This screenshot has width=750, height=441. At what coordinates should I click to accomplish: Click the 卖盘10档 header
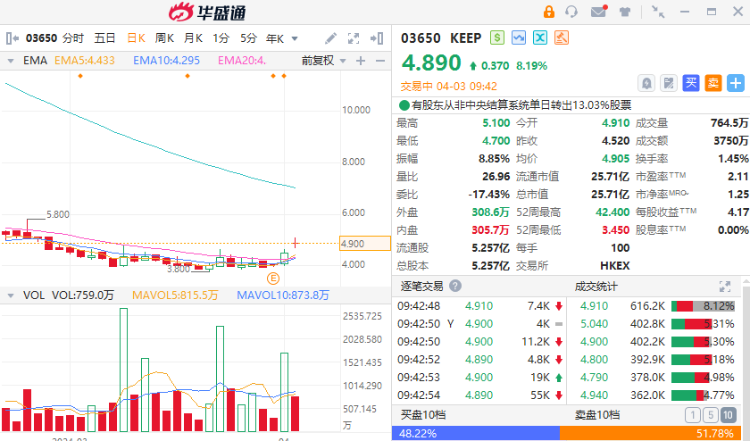(597, 415)
